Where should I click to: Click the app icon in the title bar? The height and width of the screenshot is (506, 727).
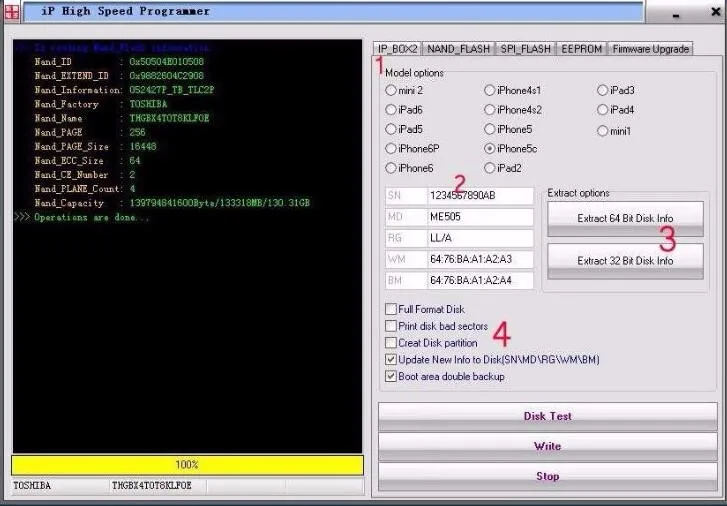12,12
